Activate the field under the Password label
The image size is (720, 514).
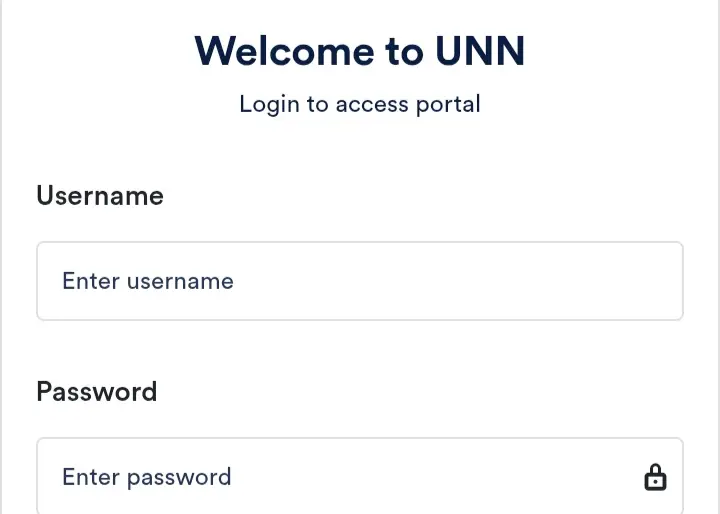pyautogui.click(x=340, y=477)
